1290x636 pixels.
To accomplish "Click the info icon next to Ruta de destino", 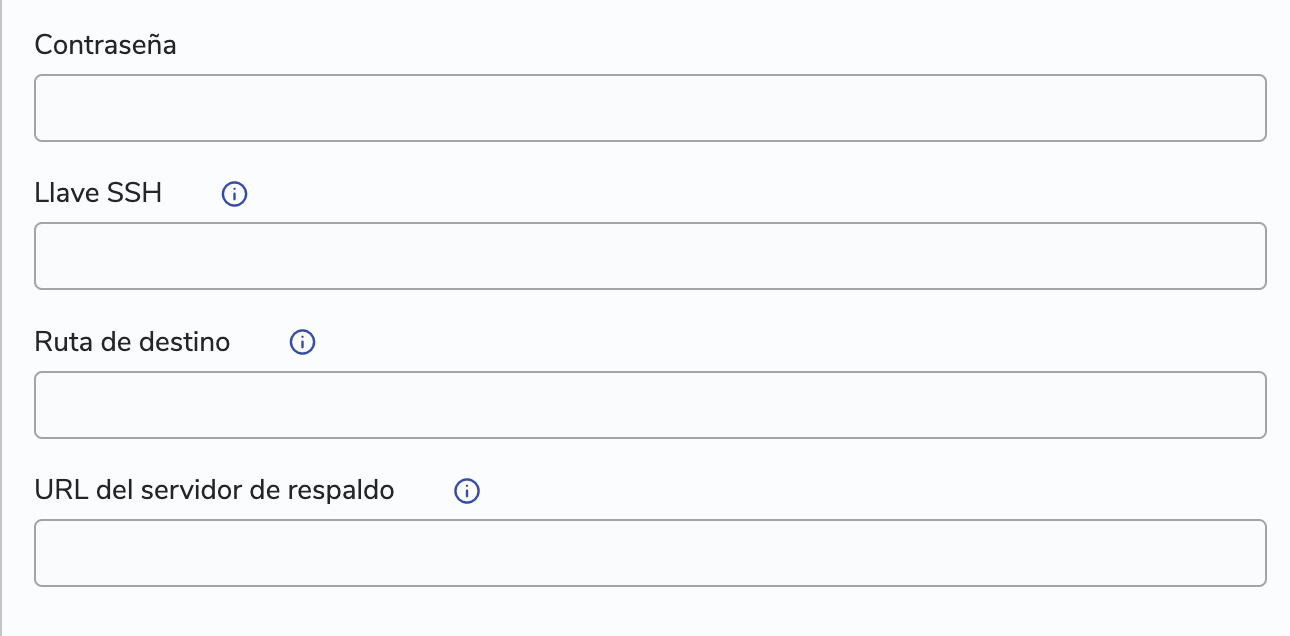I will pyautogui.click(x=302, y=343).
